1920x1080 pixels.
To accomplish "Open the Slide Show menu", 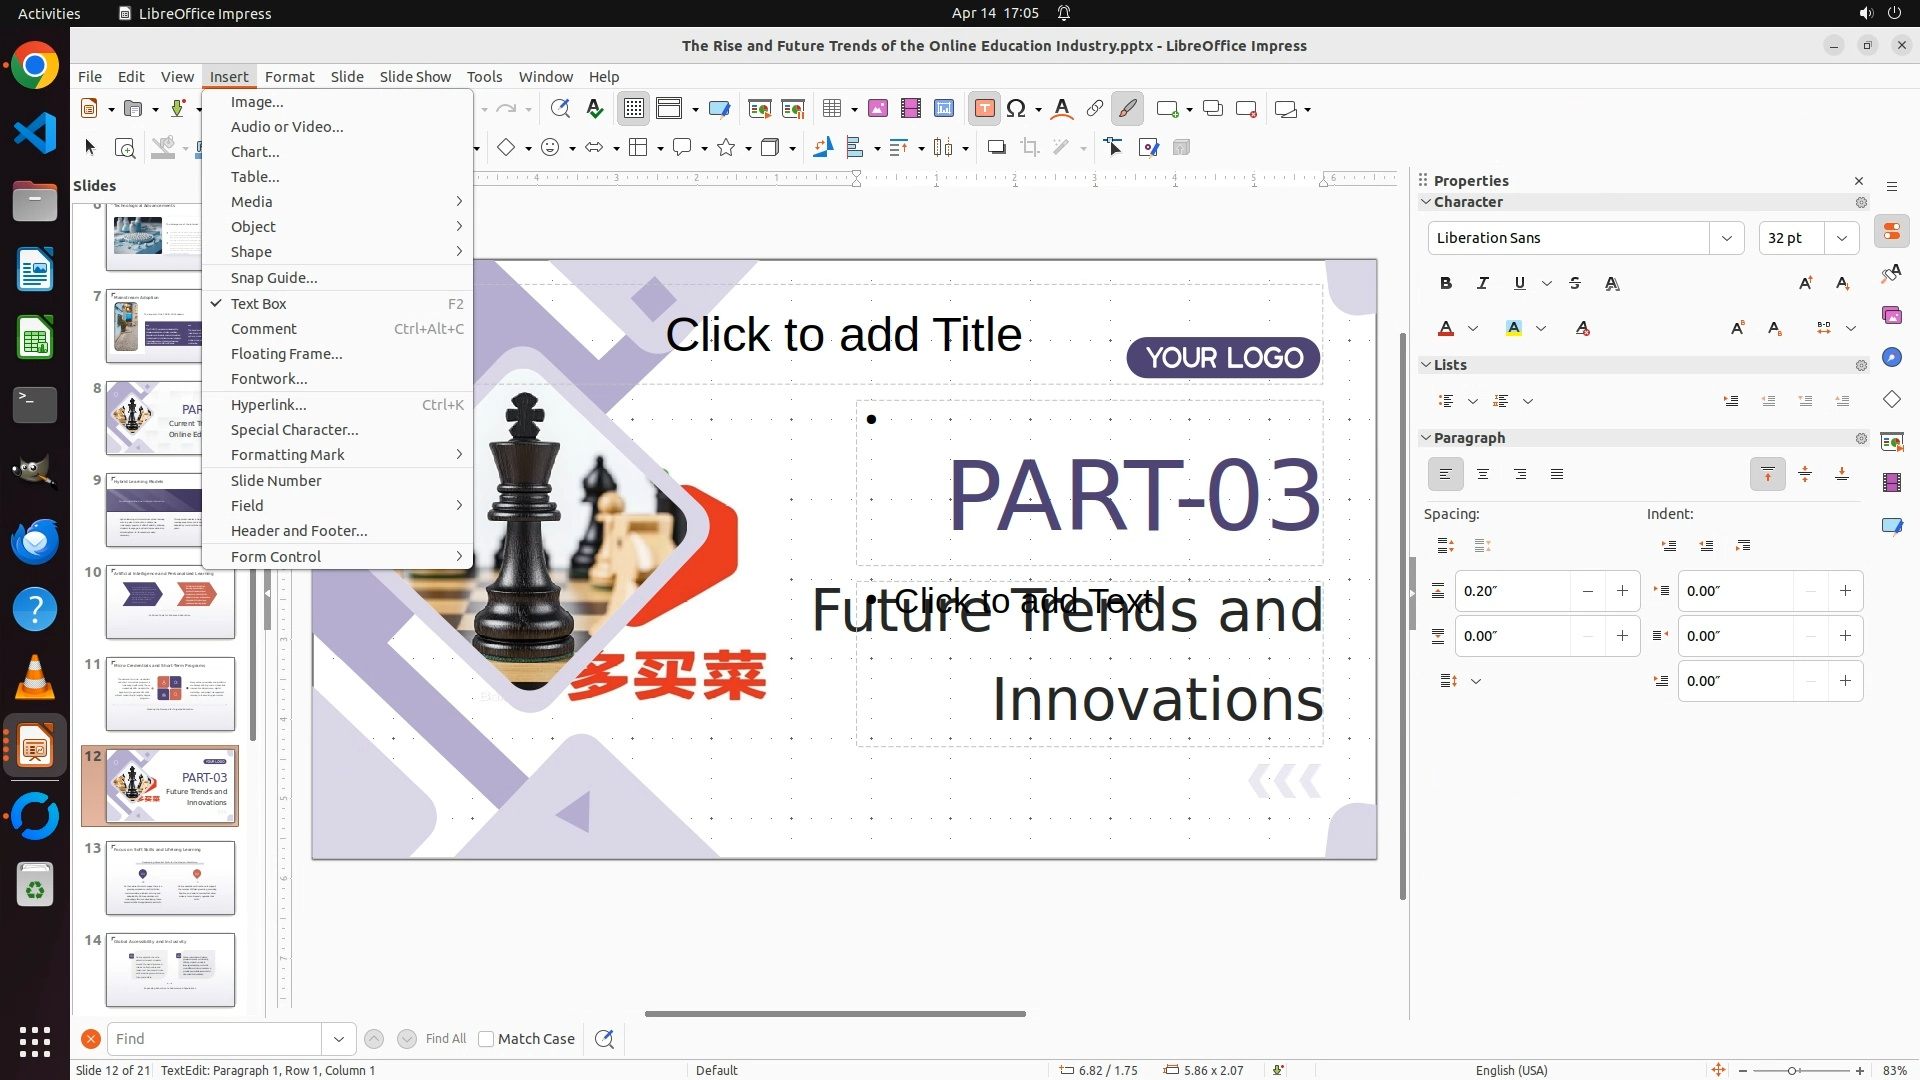I will (415, 77).
